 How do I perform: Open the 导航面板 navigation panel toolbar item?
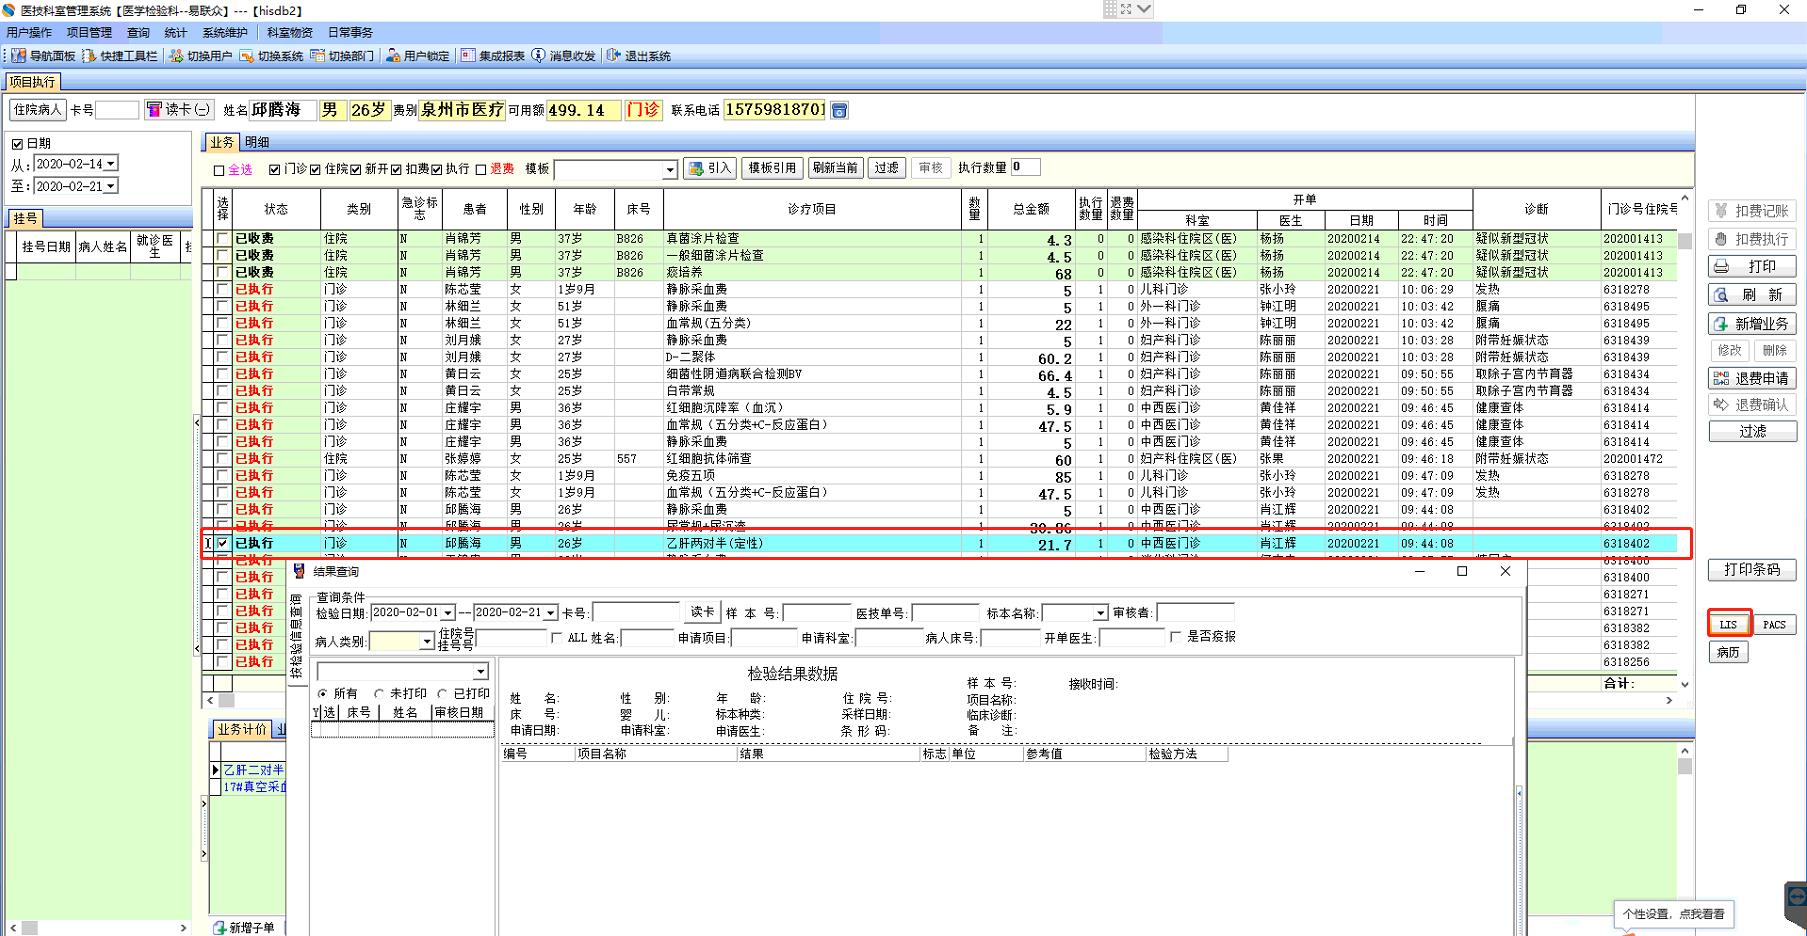coord(44,56)
